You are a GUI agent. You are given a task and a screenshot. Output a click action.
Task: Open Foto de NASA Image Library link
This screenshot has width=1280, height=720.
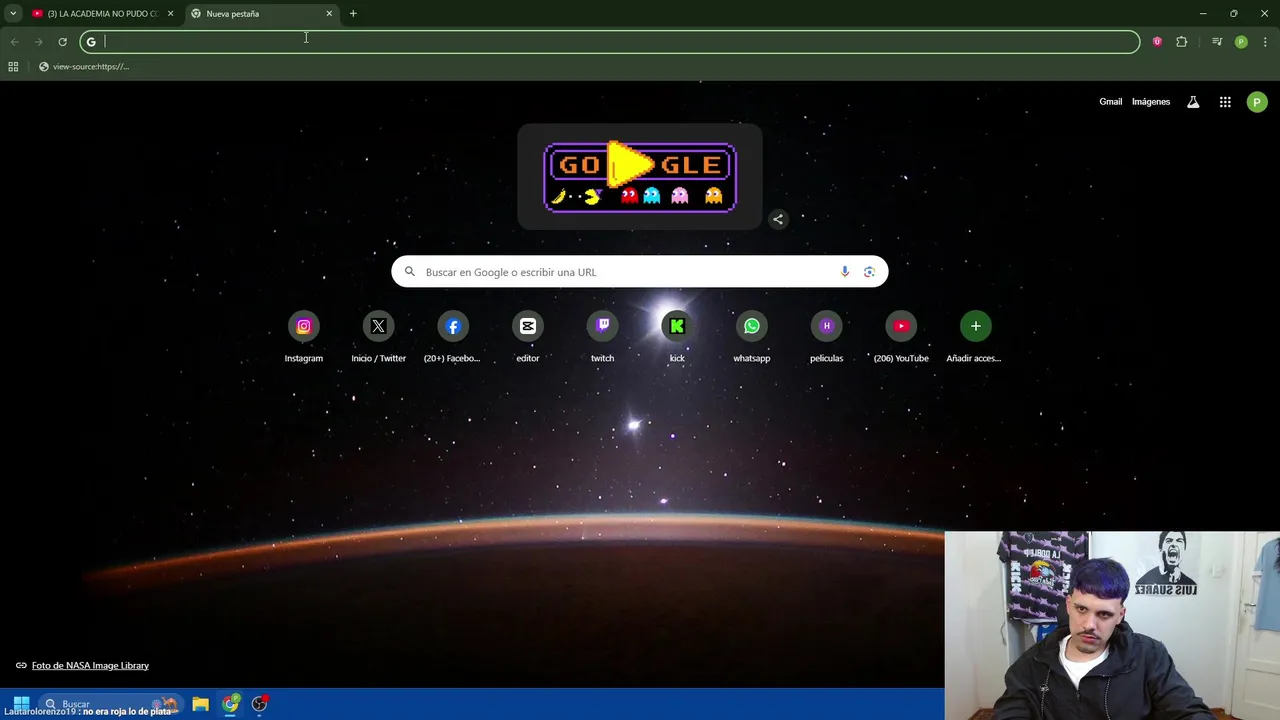click(90, 666)
